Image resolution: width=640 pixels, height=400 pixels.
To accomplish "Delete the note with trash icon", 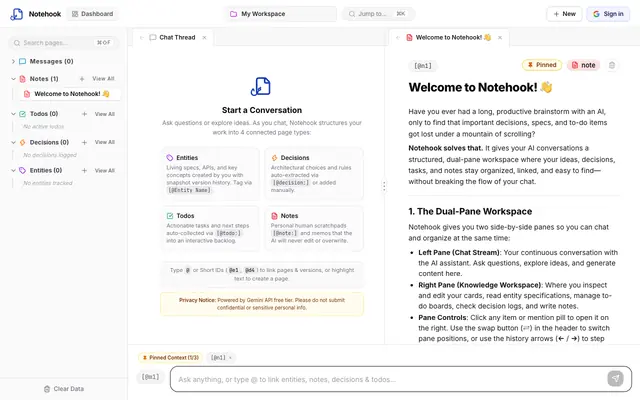I will tap(611, 65).
